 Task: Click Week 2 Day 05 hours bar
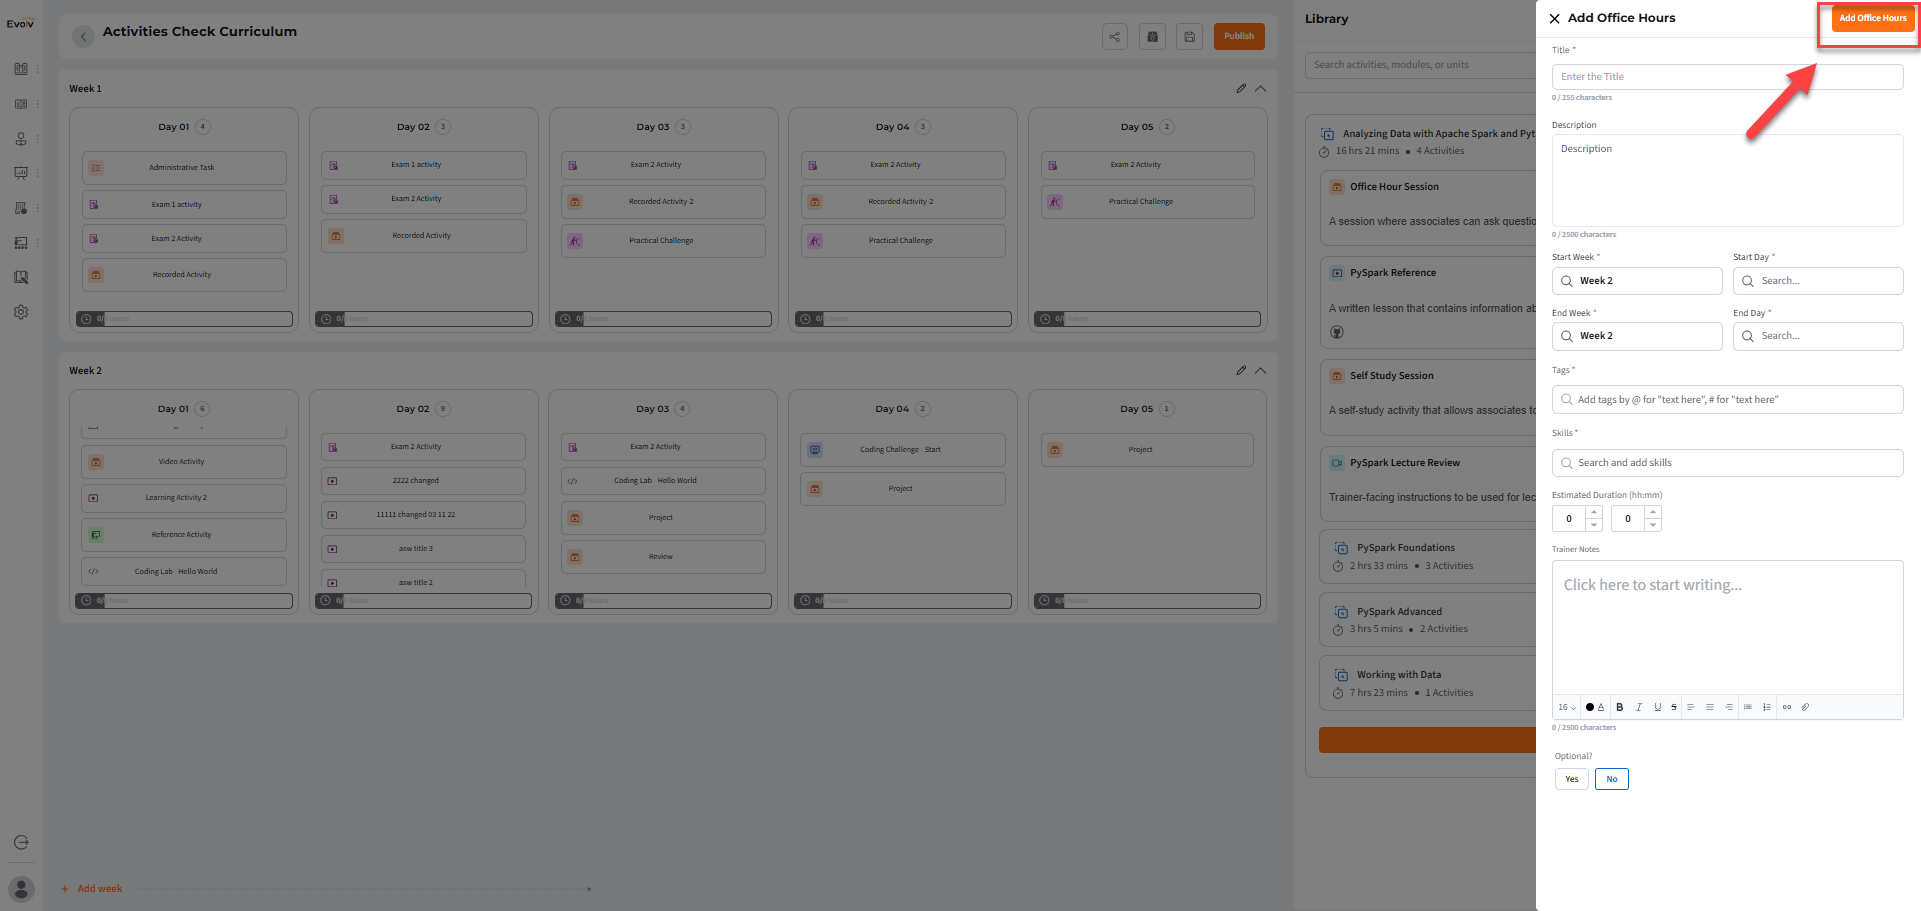[x=1147, y=601]
